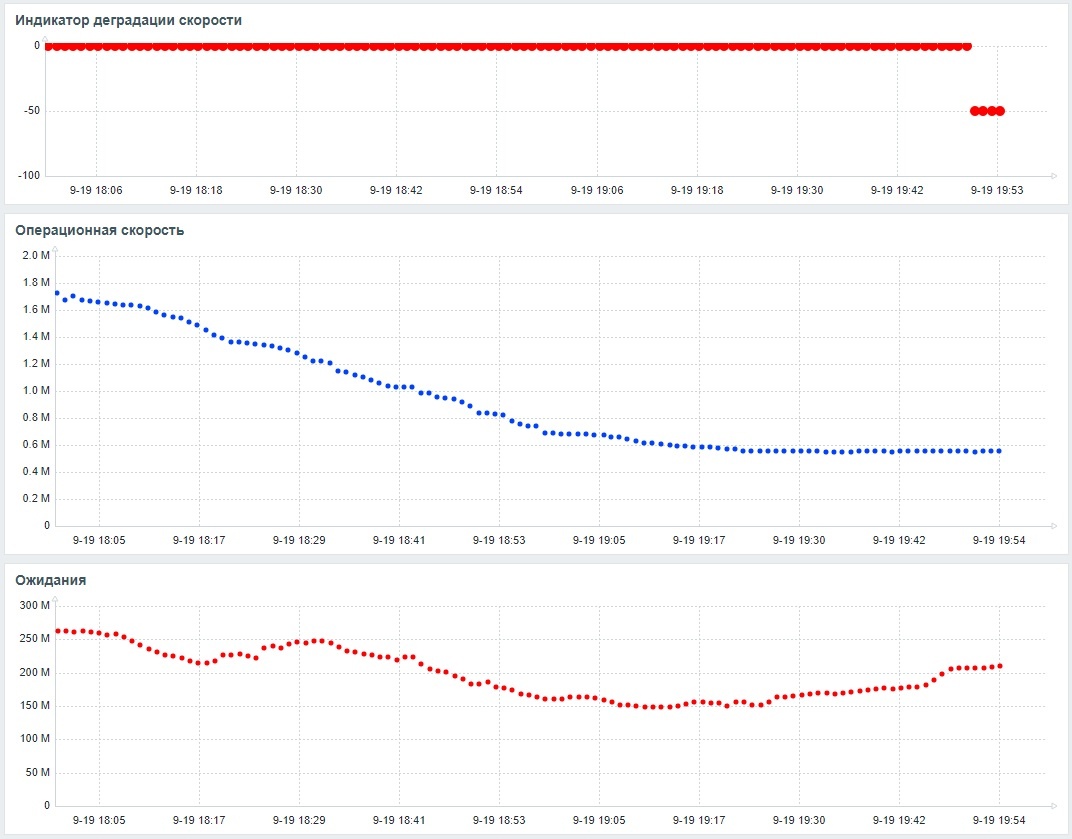This screenshot has width=1072, height=839.
Task: Select the first red point in Ожидания chart
Action: [57, 630]
